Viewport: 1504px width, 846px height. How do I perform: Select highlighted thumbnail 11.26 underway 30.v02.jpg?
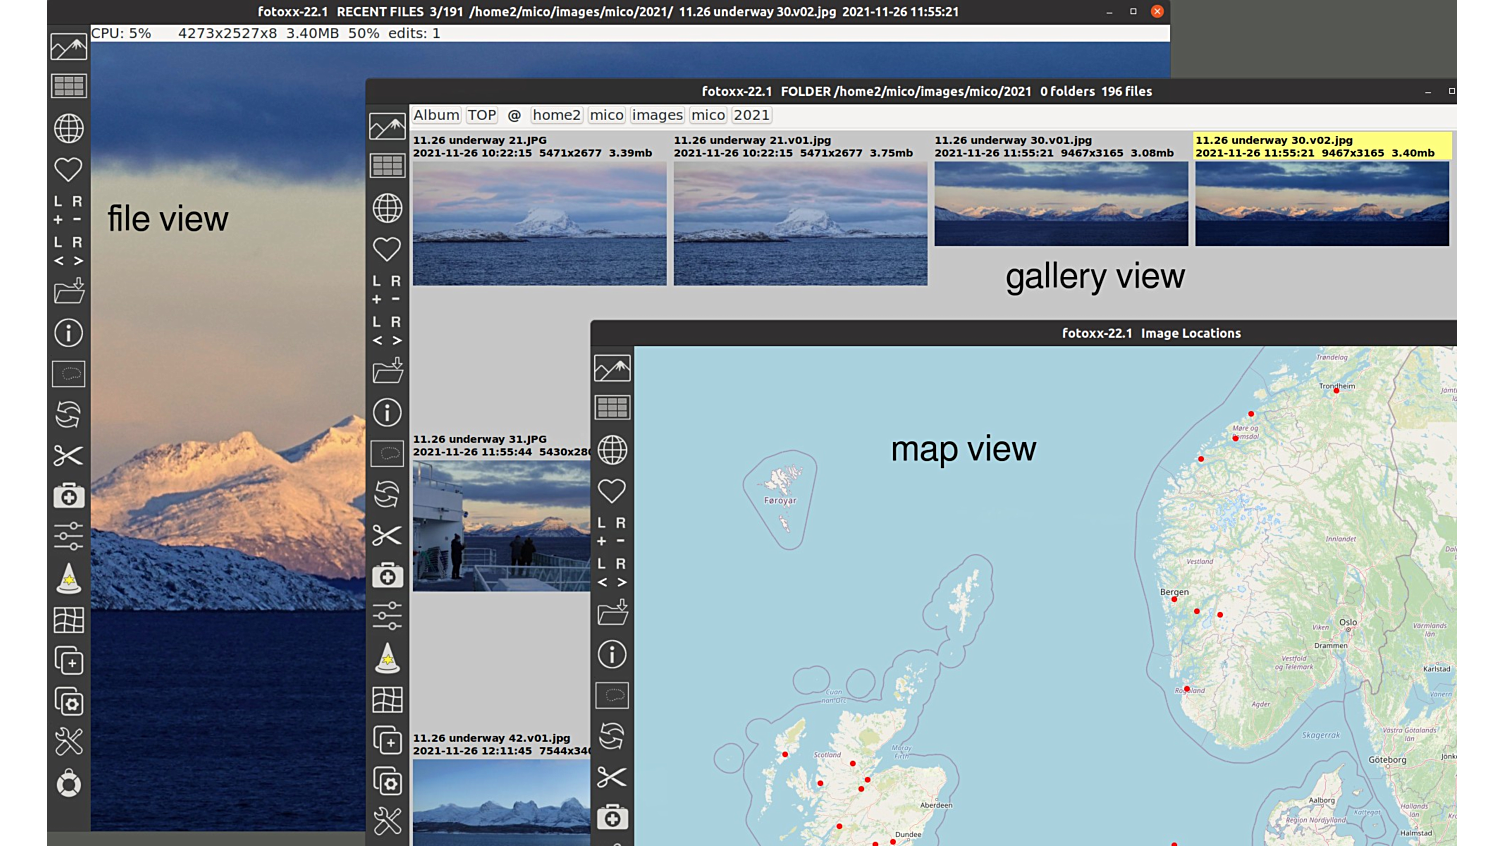point(1321,204)
